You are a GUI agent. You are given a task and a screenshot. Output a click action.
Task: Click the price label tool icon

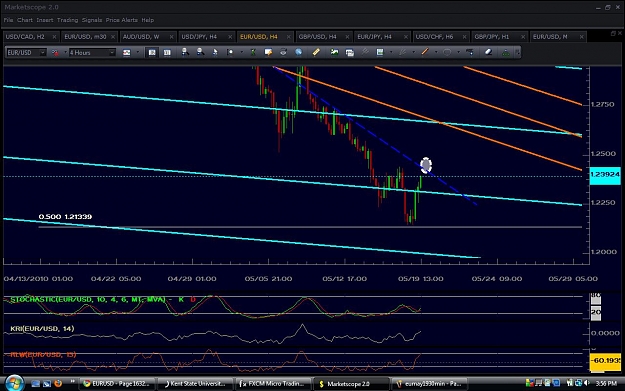(470, 52)
